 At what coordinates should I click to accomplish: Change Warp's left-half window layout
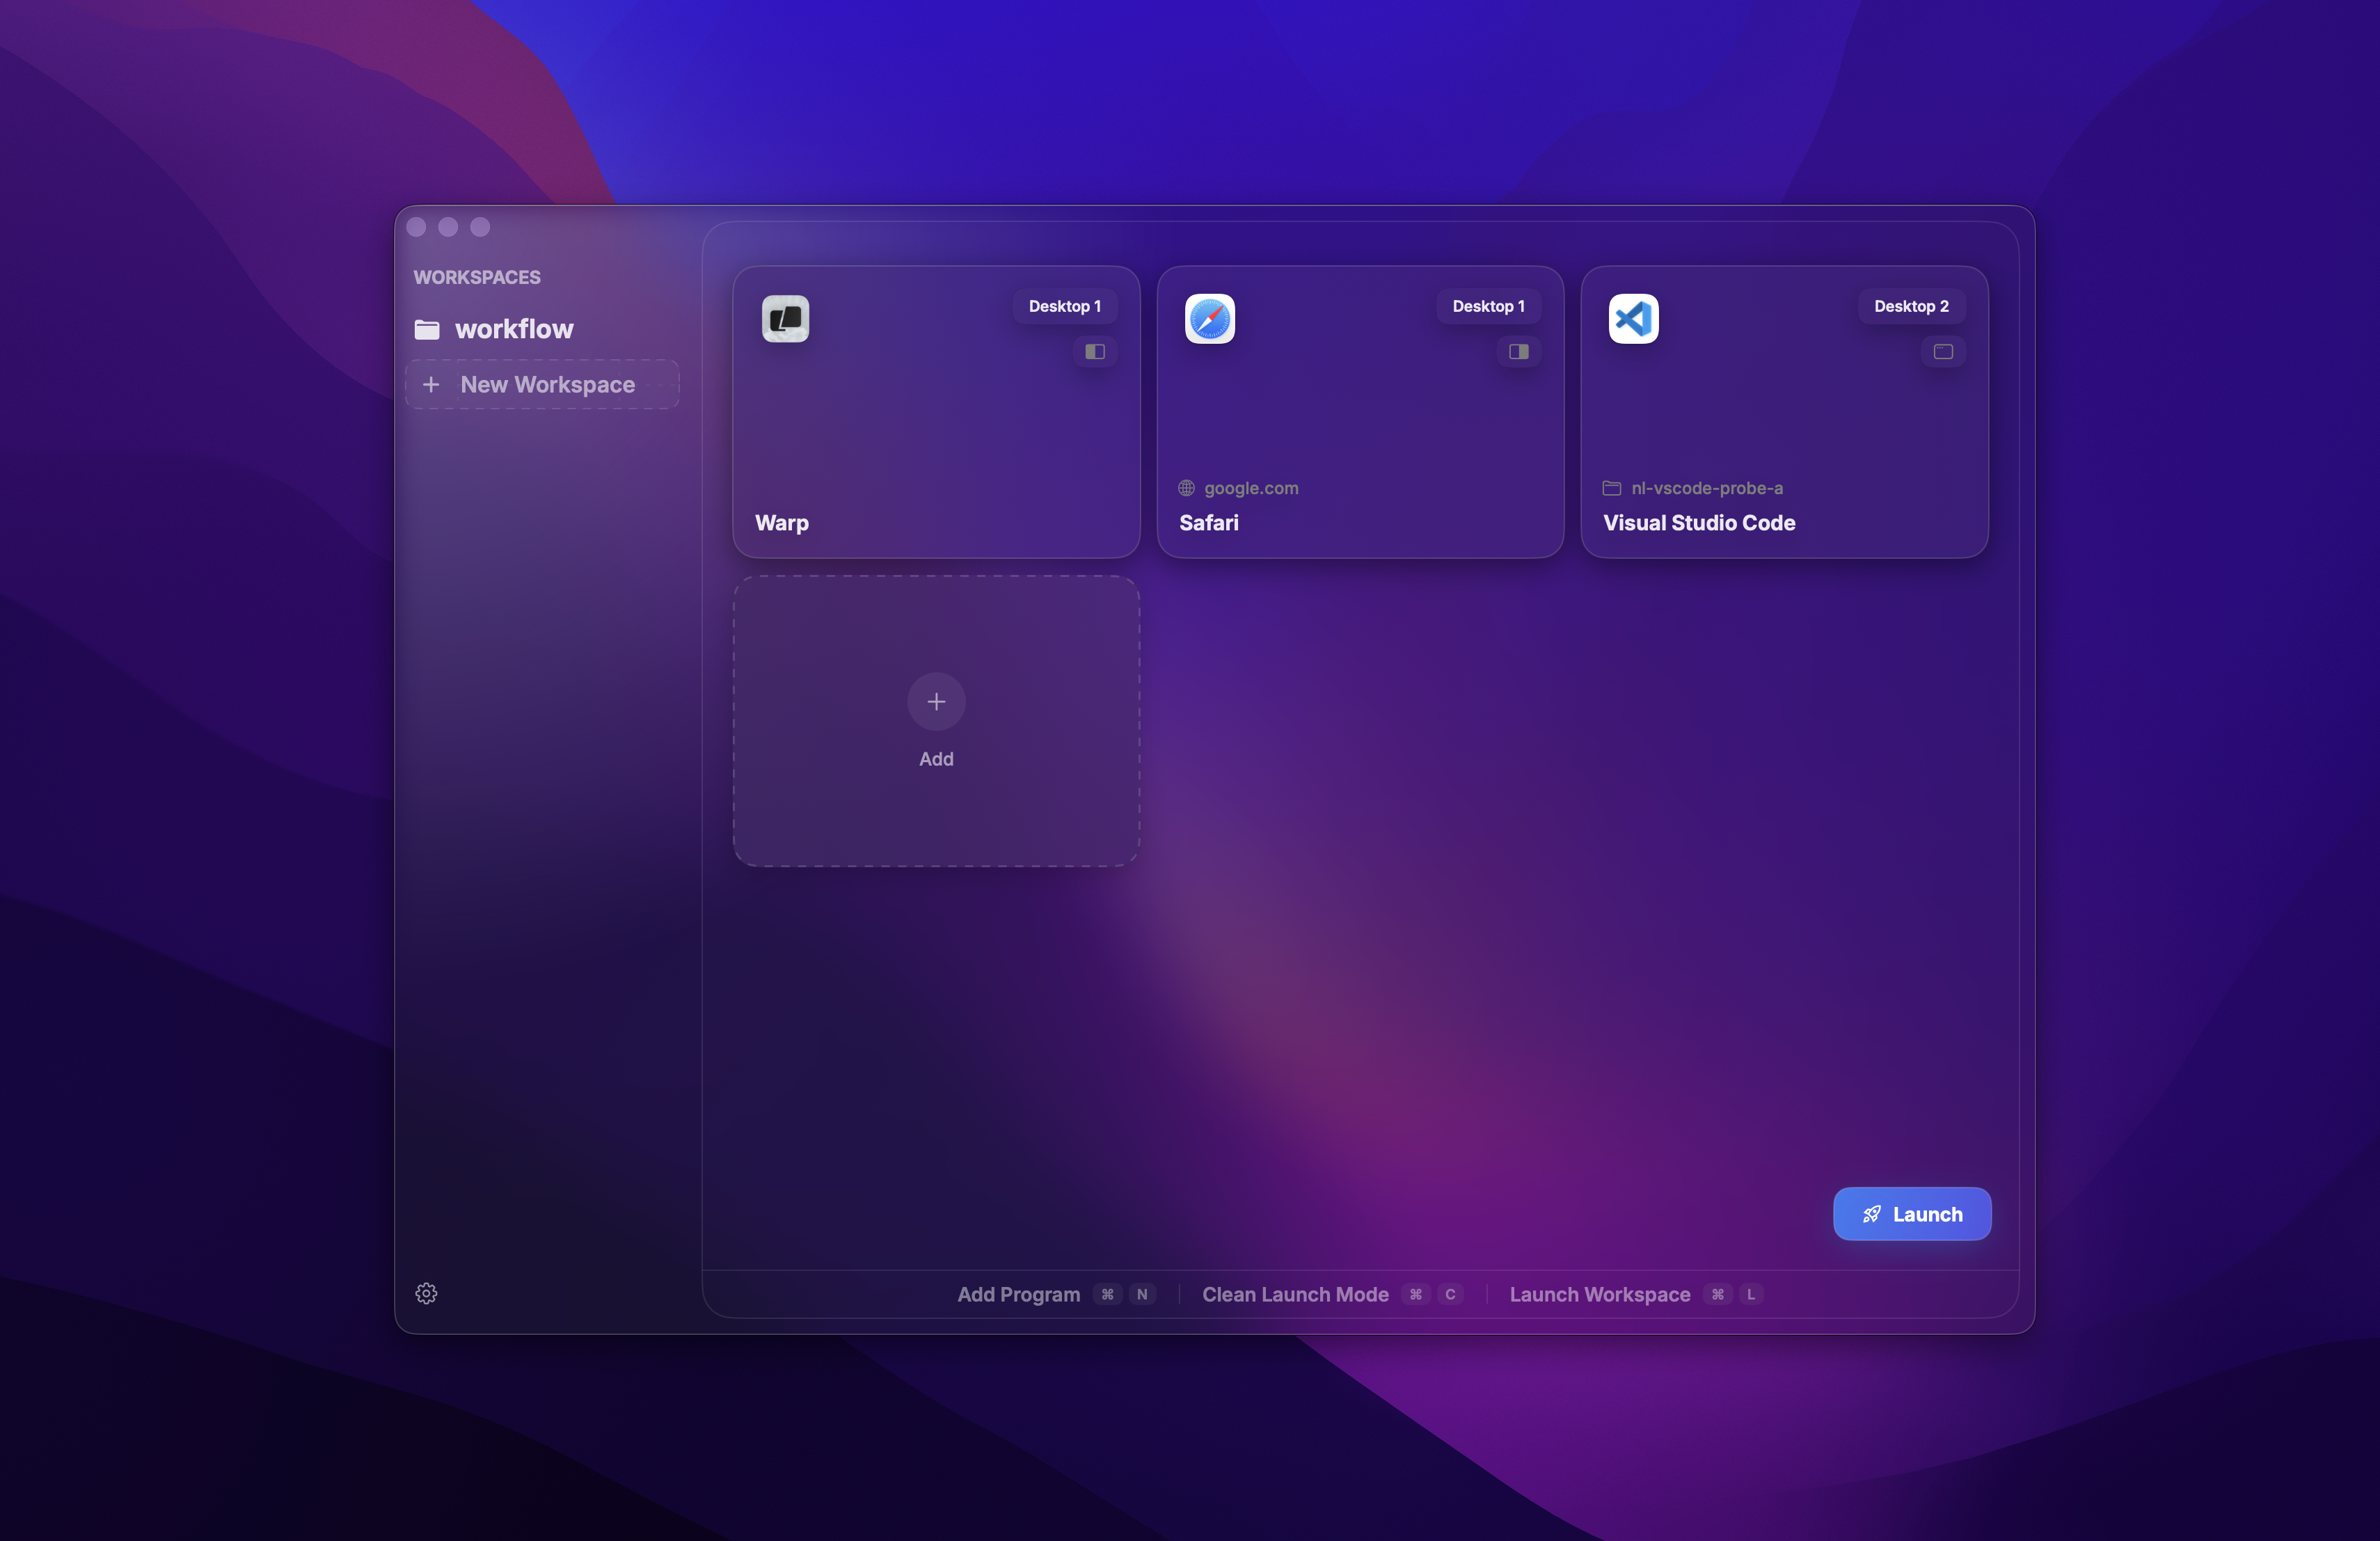click(x=1095, y=351)
